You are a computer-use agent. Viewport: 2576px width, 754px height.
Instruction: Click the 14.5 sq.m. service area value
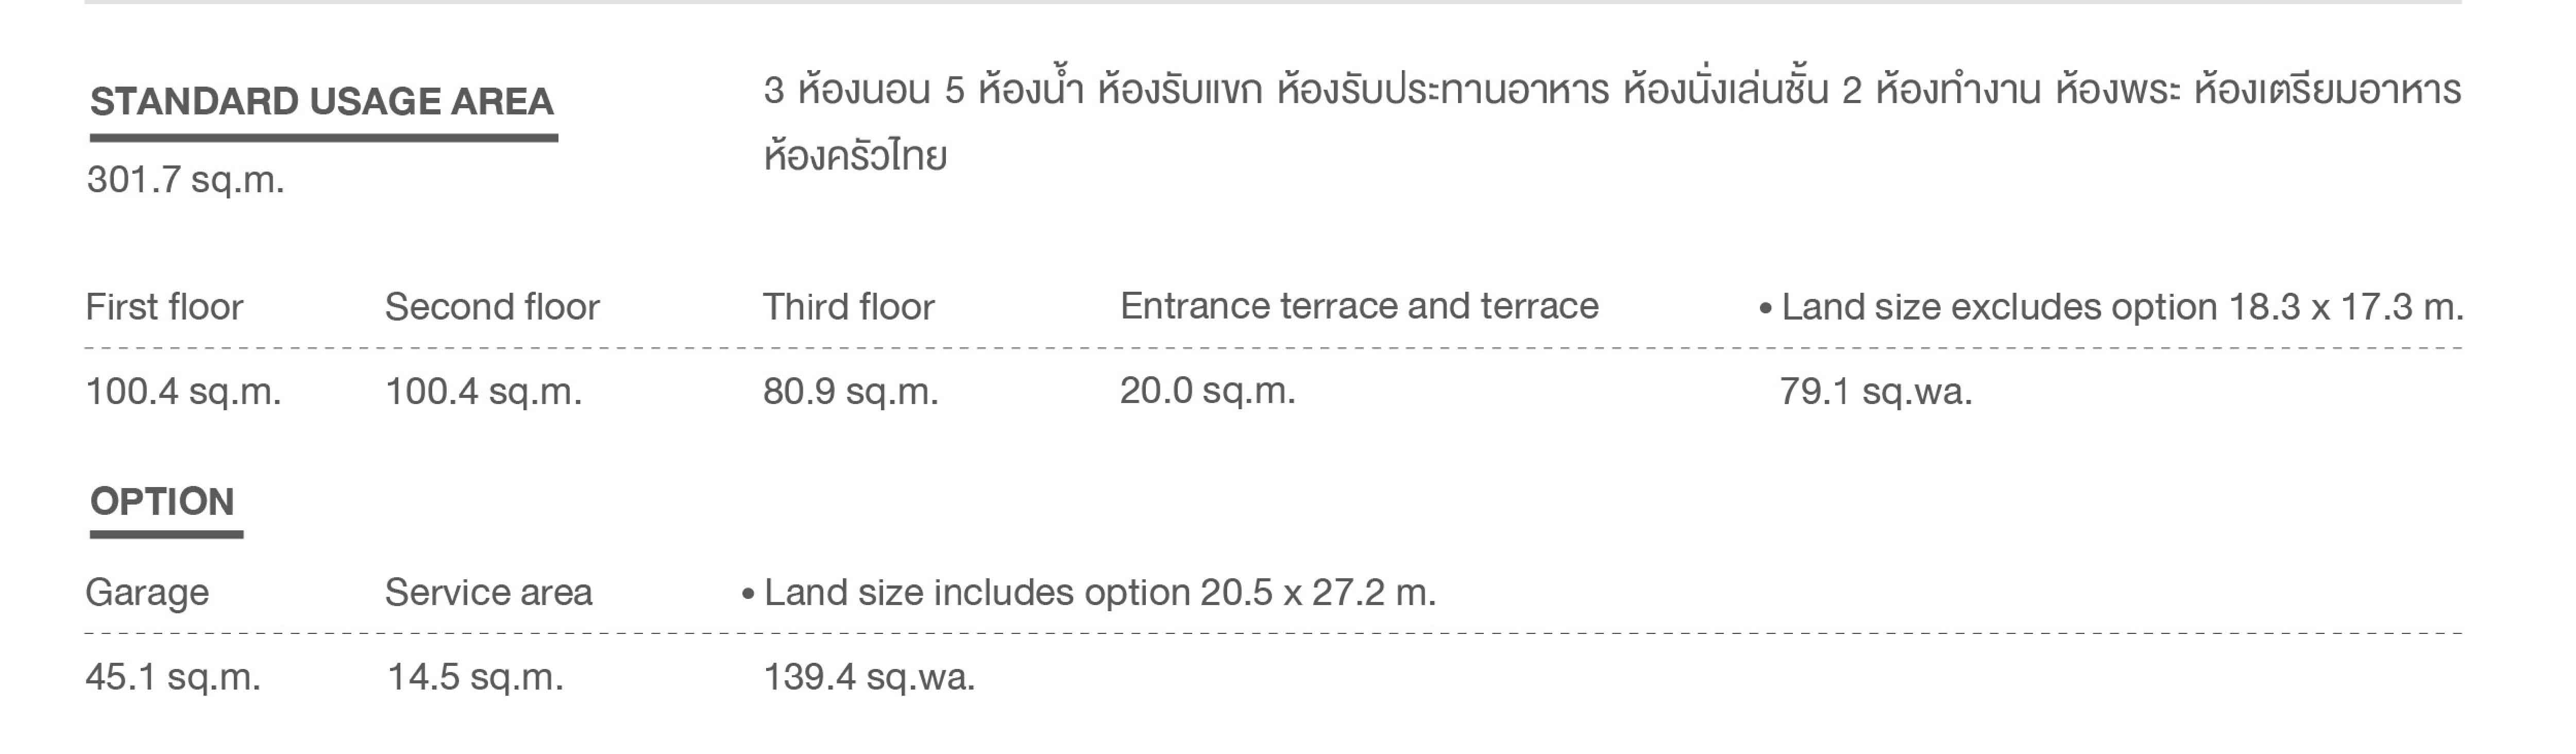click(x=476, y=677)
